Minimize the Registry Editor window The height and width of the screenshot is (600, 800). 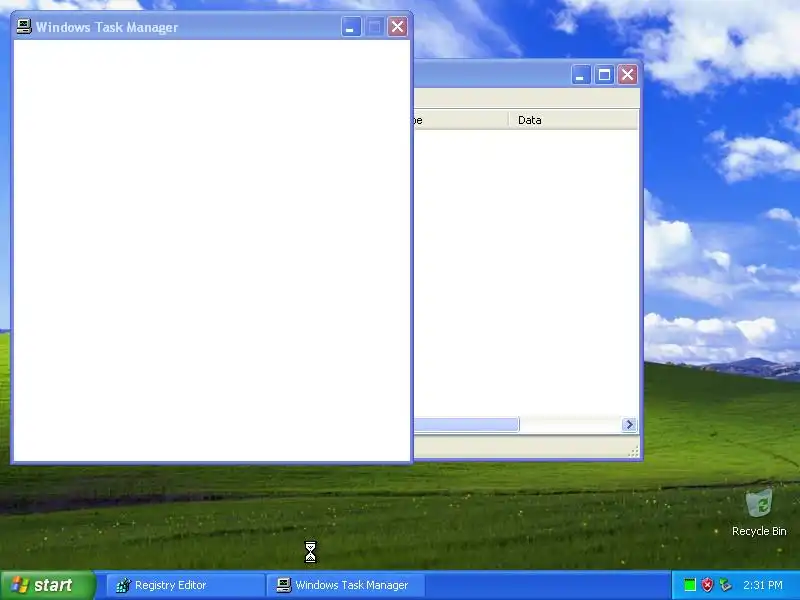tap(581, 75)
